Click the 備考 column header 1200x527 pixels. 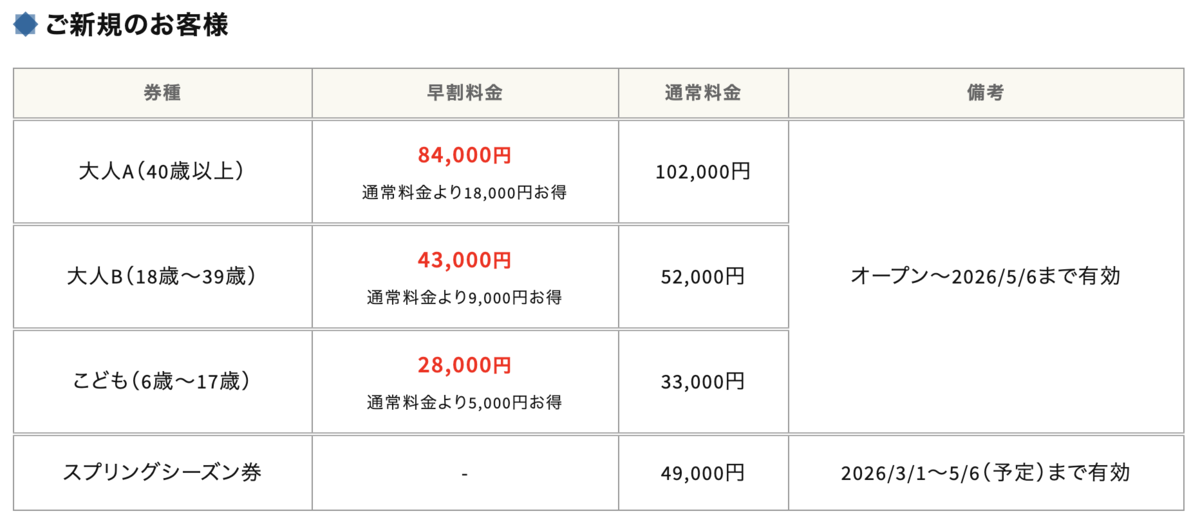pos(985,93)
